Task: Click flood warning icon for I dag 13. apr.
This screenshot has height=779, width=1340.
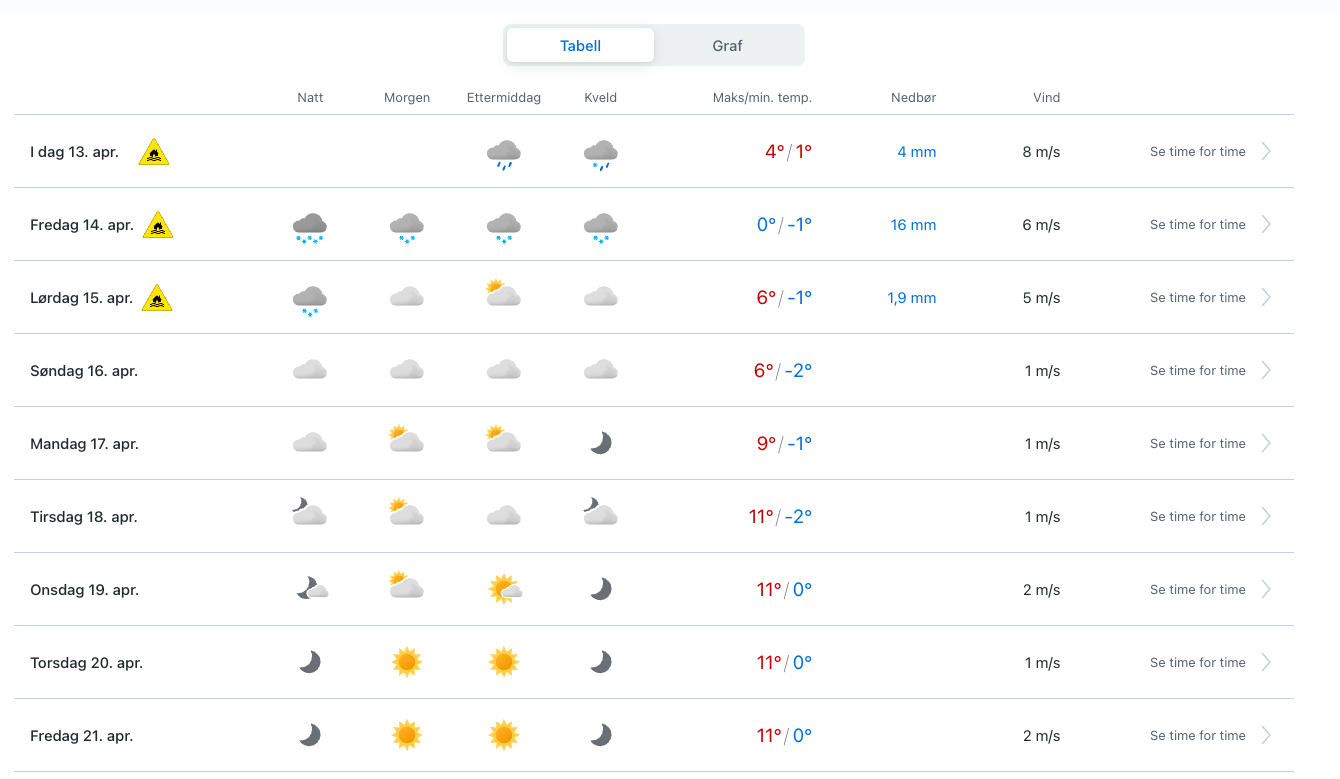Action: point(154,152)
